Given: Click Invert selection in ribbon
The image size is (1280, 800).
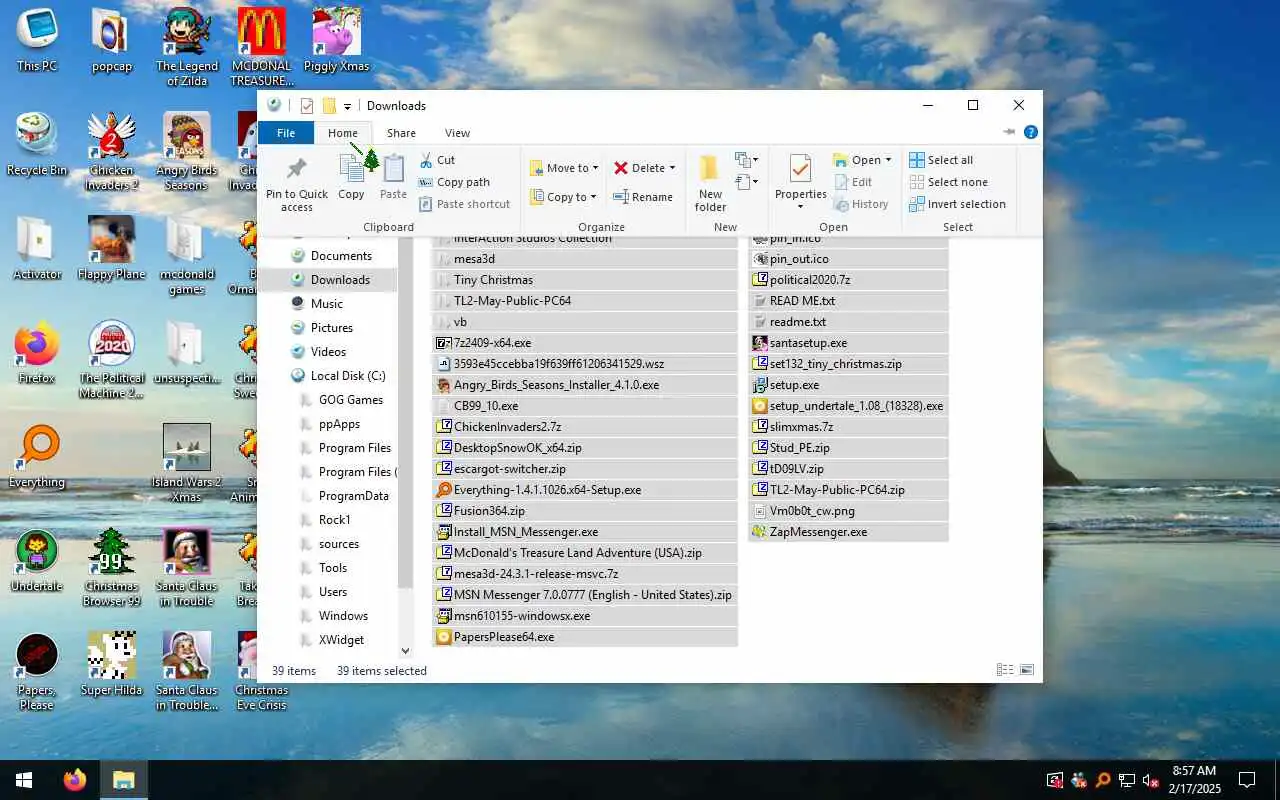Looking at the screenshot, I should point(957,204).
